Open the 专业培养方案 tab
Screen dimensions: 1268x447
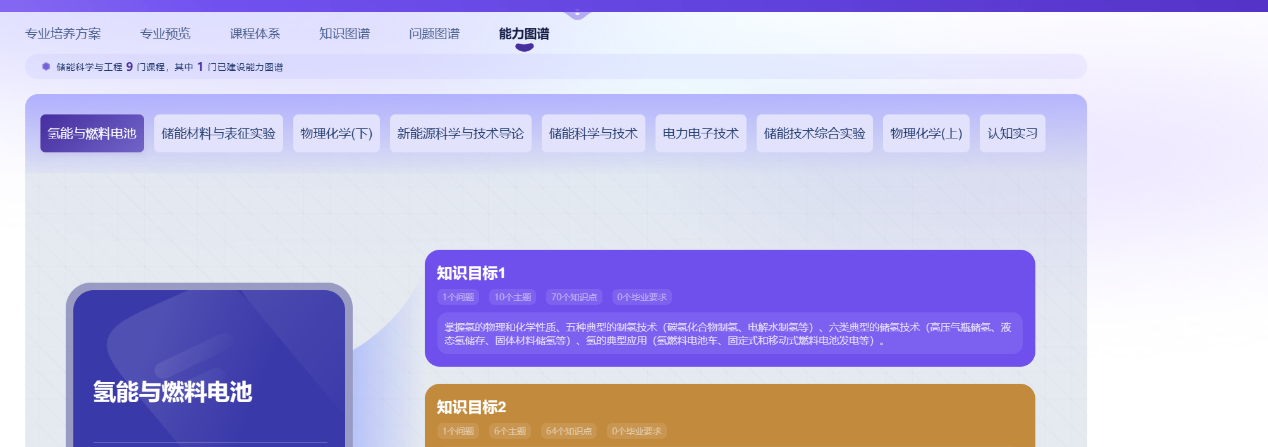click(x=63, y=33)
